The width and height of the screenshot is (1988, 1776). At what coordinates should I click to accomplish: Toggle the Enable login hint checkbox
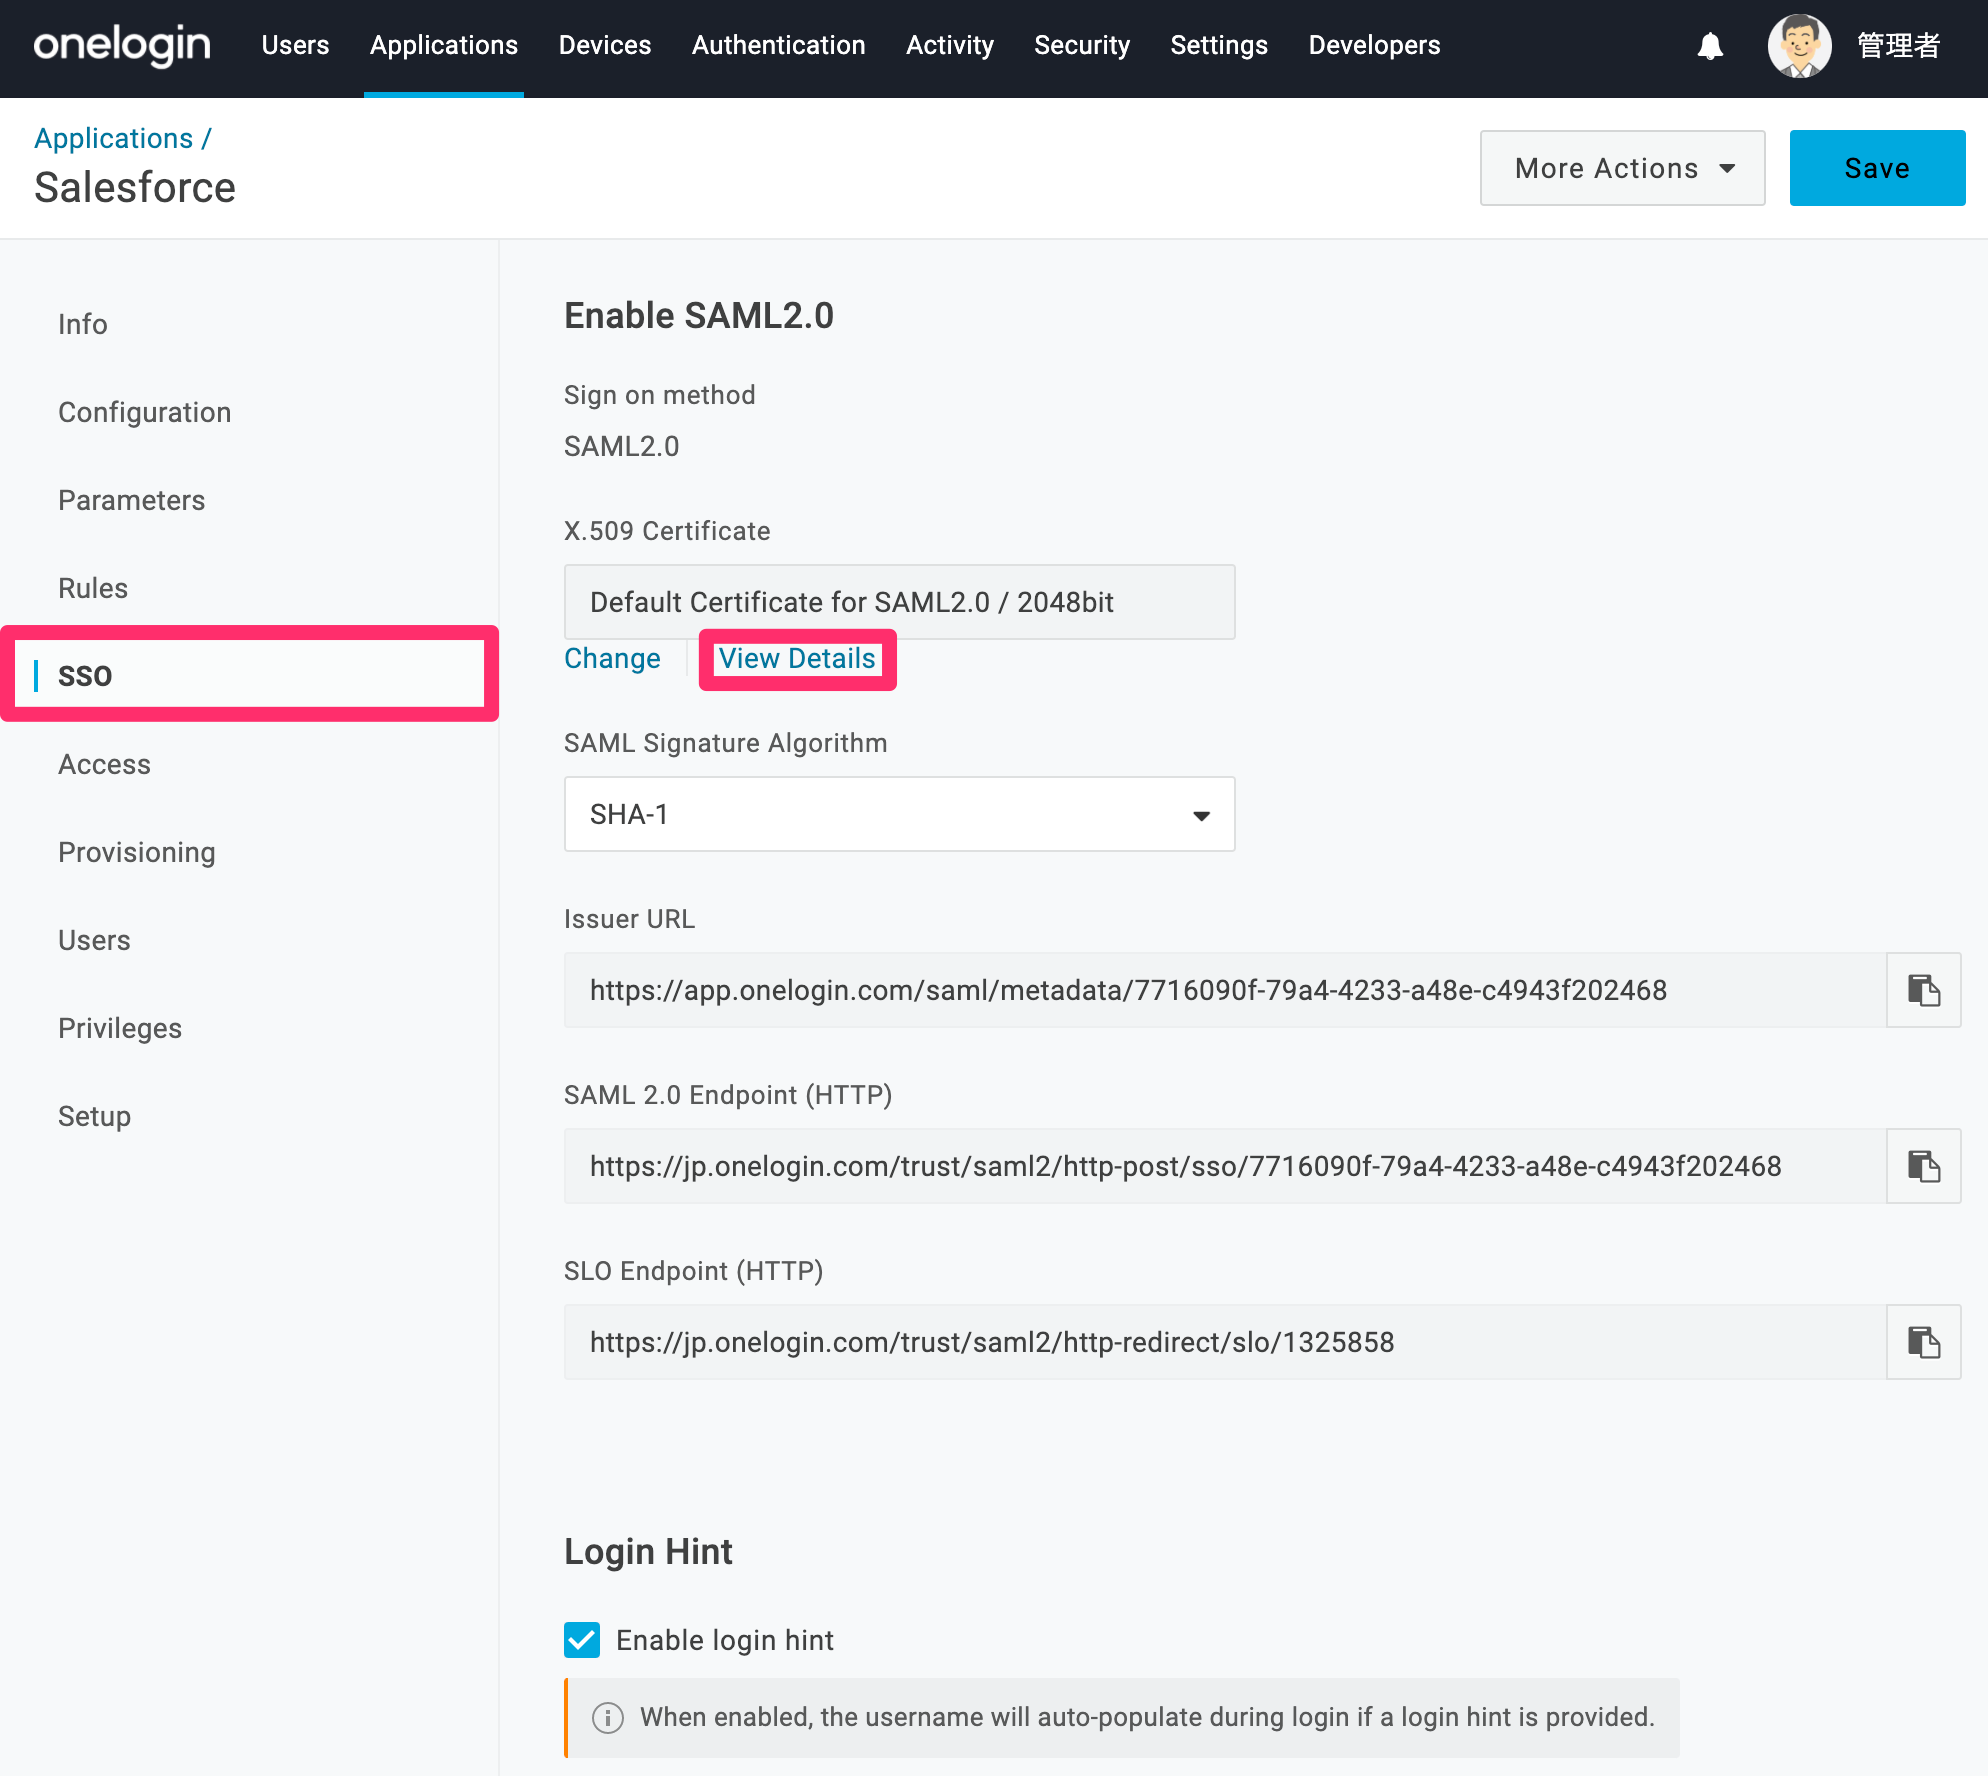(582, 1640)
